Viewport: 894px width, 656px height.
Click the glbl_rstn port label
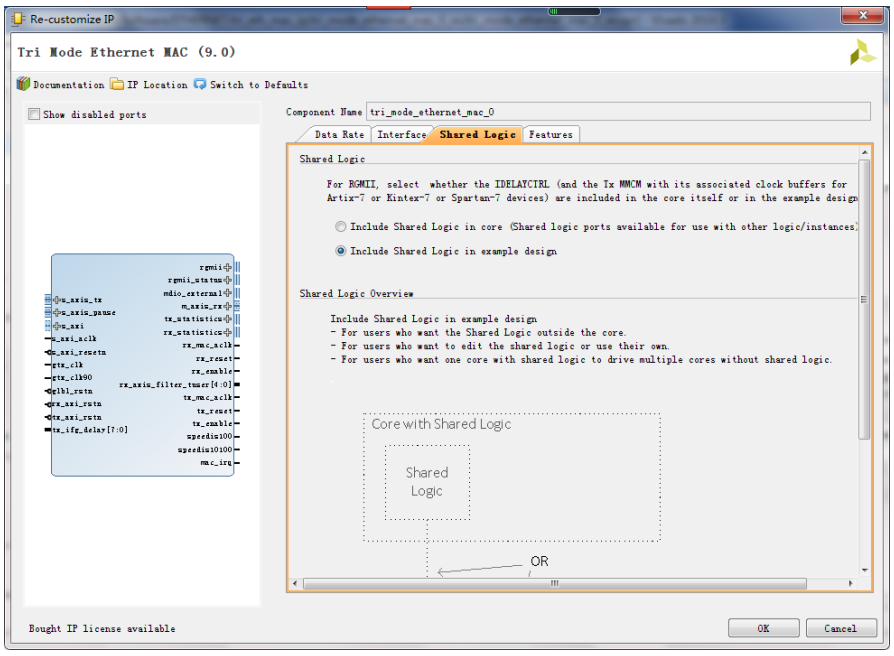point(72,391)
